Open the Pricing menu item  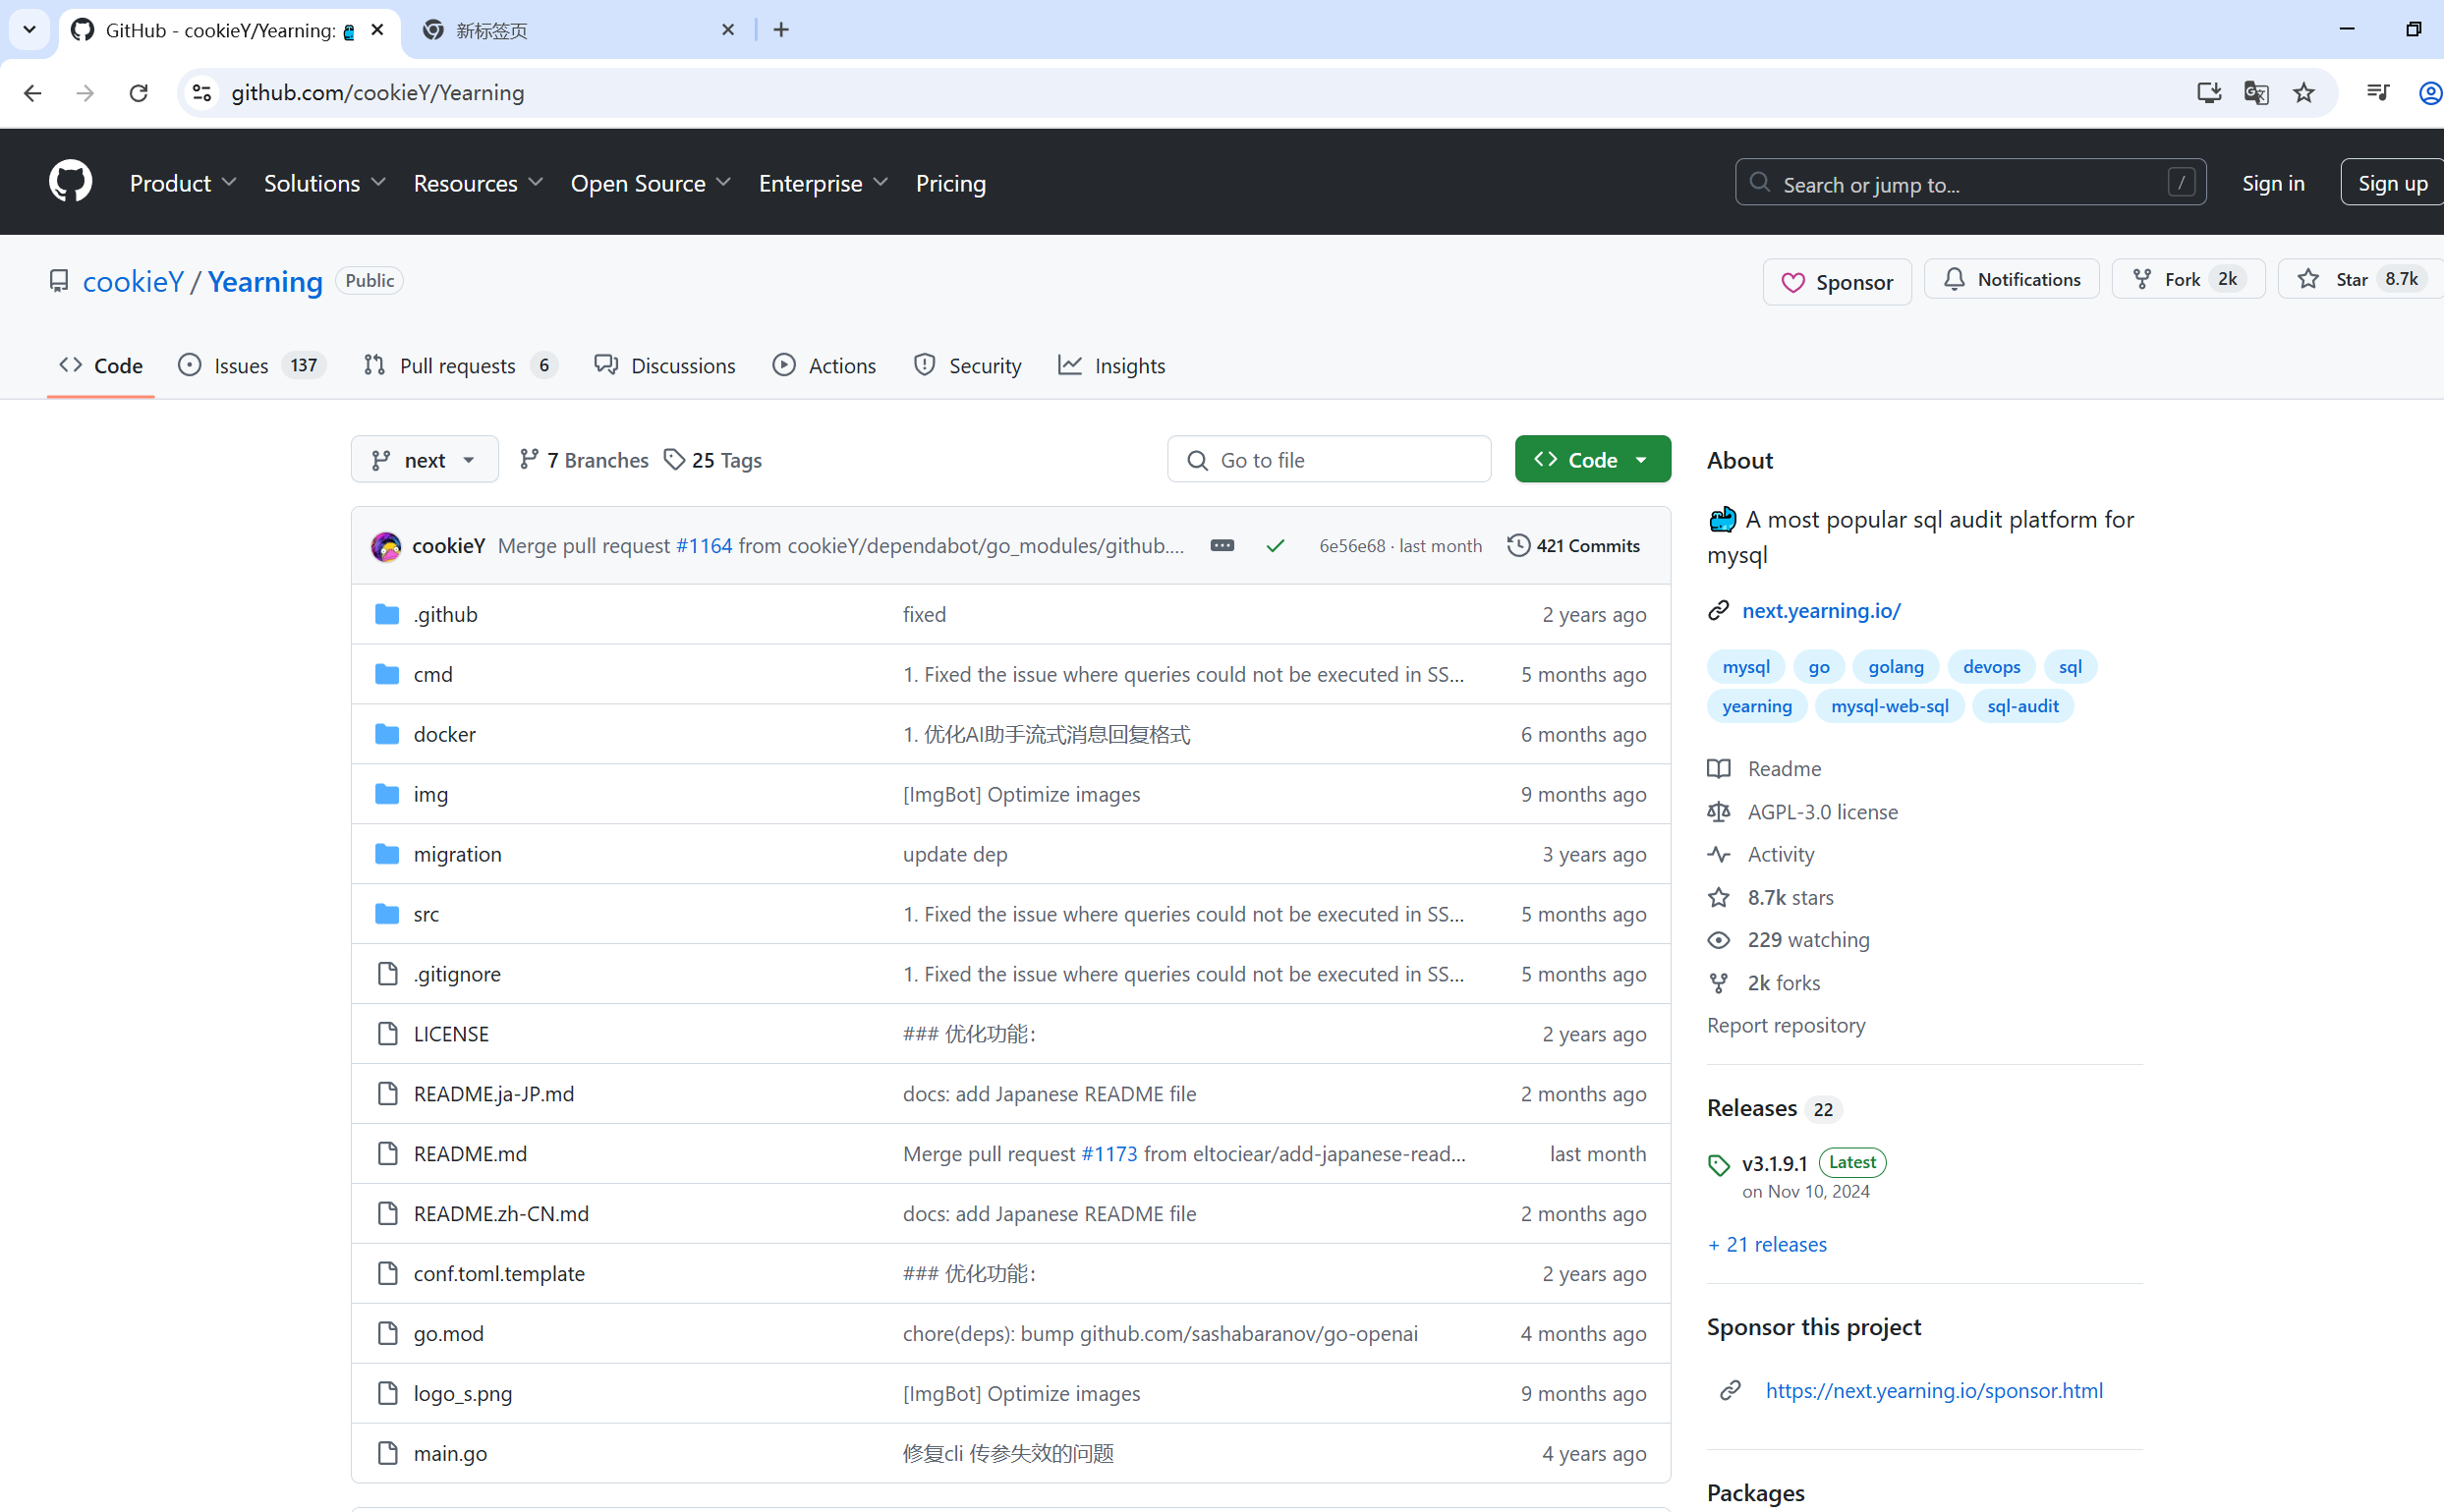click(949, 183)
